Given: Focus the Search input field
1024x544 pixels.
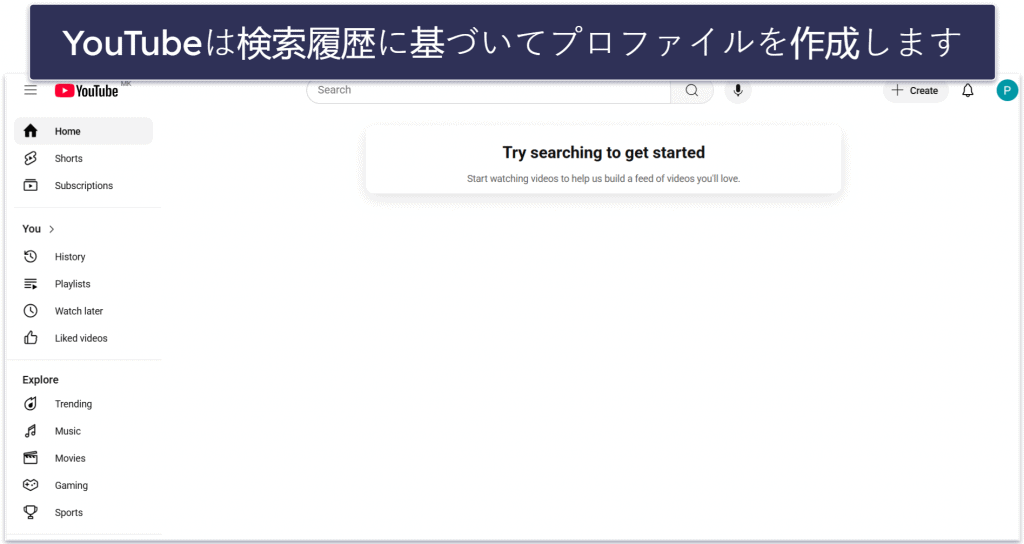Looking at the screenshot, I should point(488,90).
